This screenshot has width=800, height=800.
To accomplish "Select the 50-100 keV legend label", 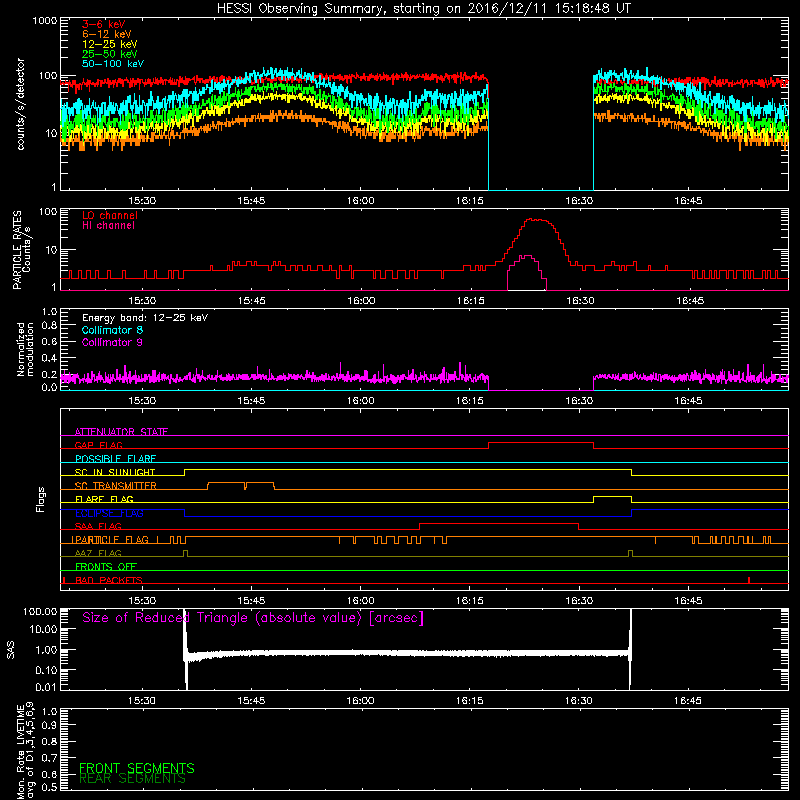I will point(113,64).
